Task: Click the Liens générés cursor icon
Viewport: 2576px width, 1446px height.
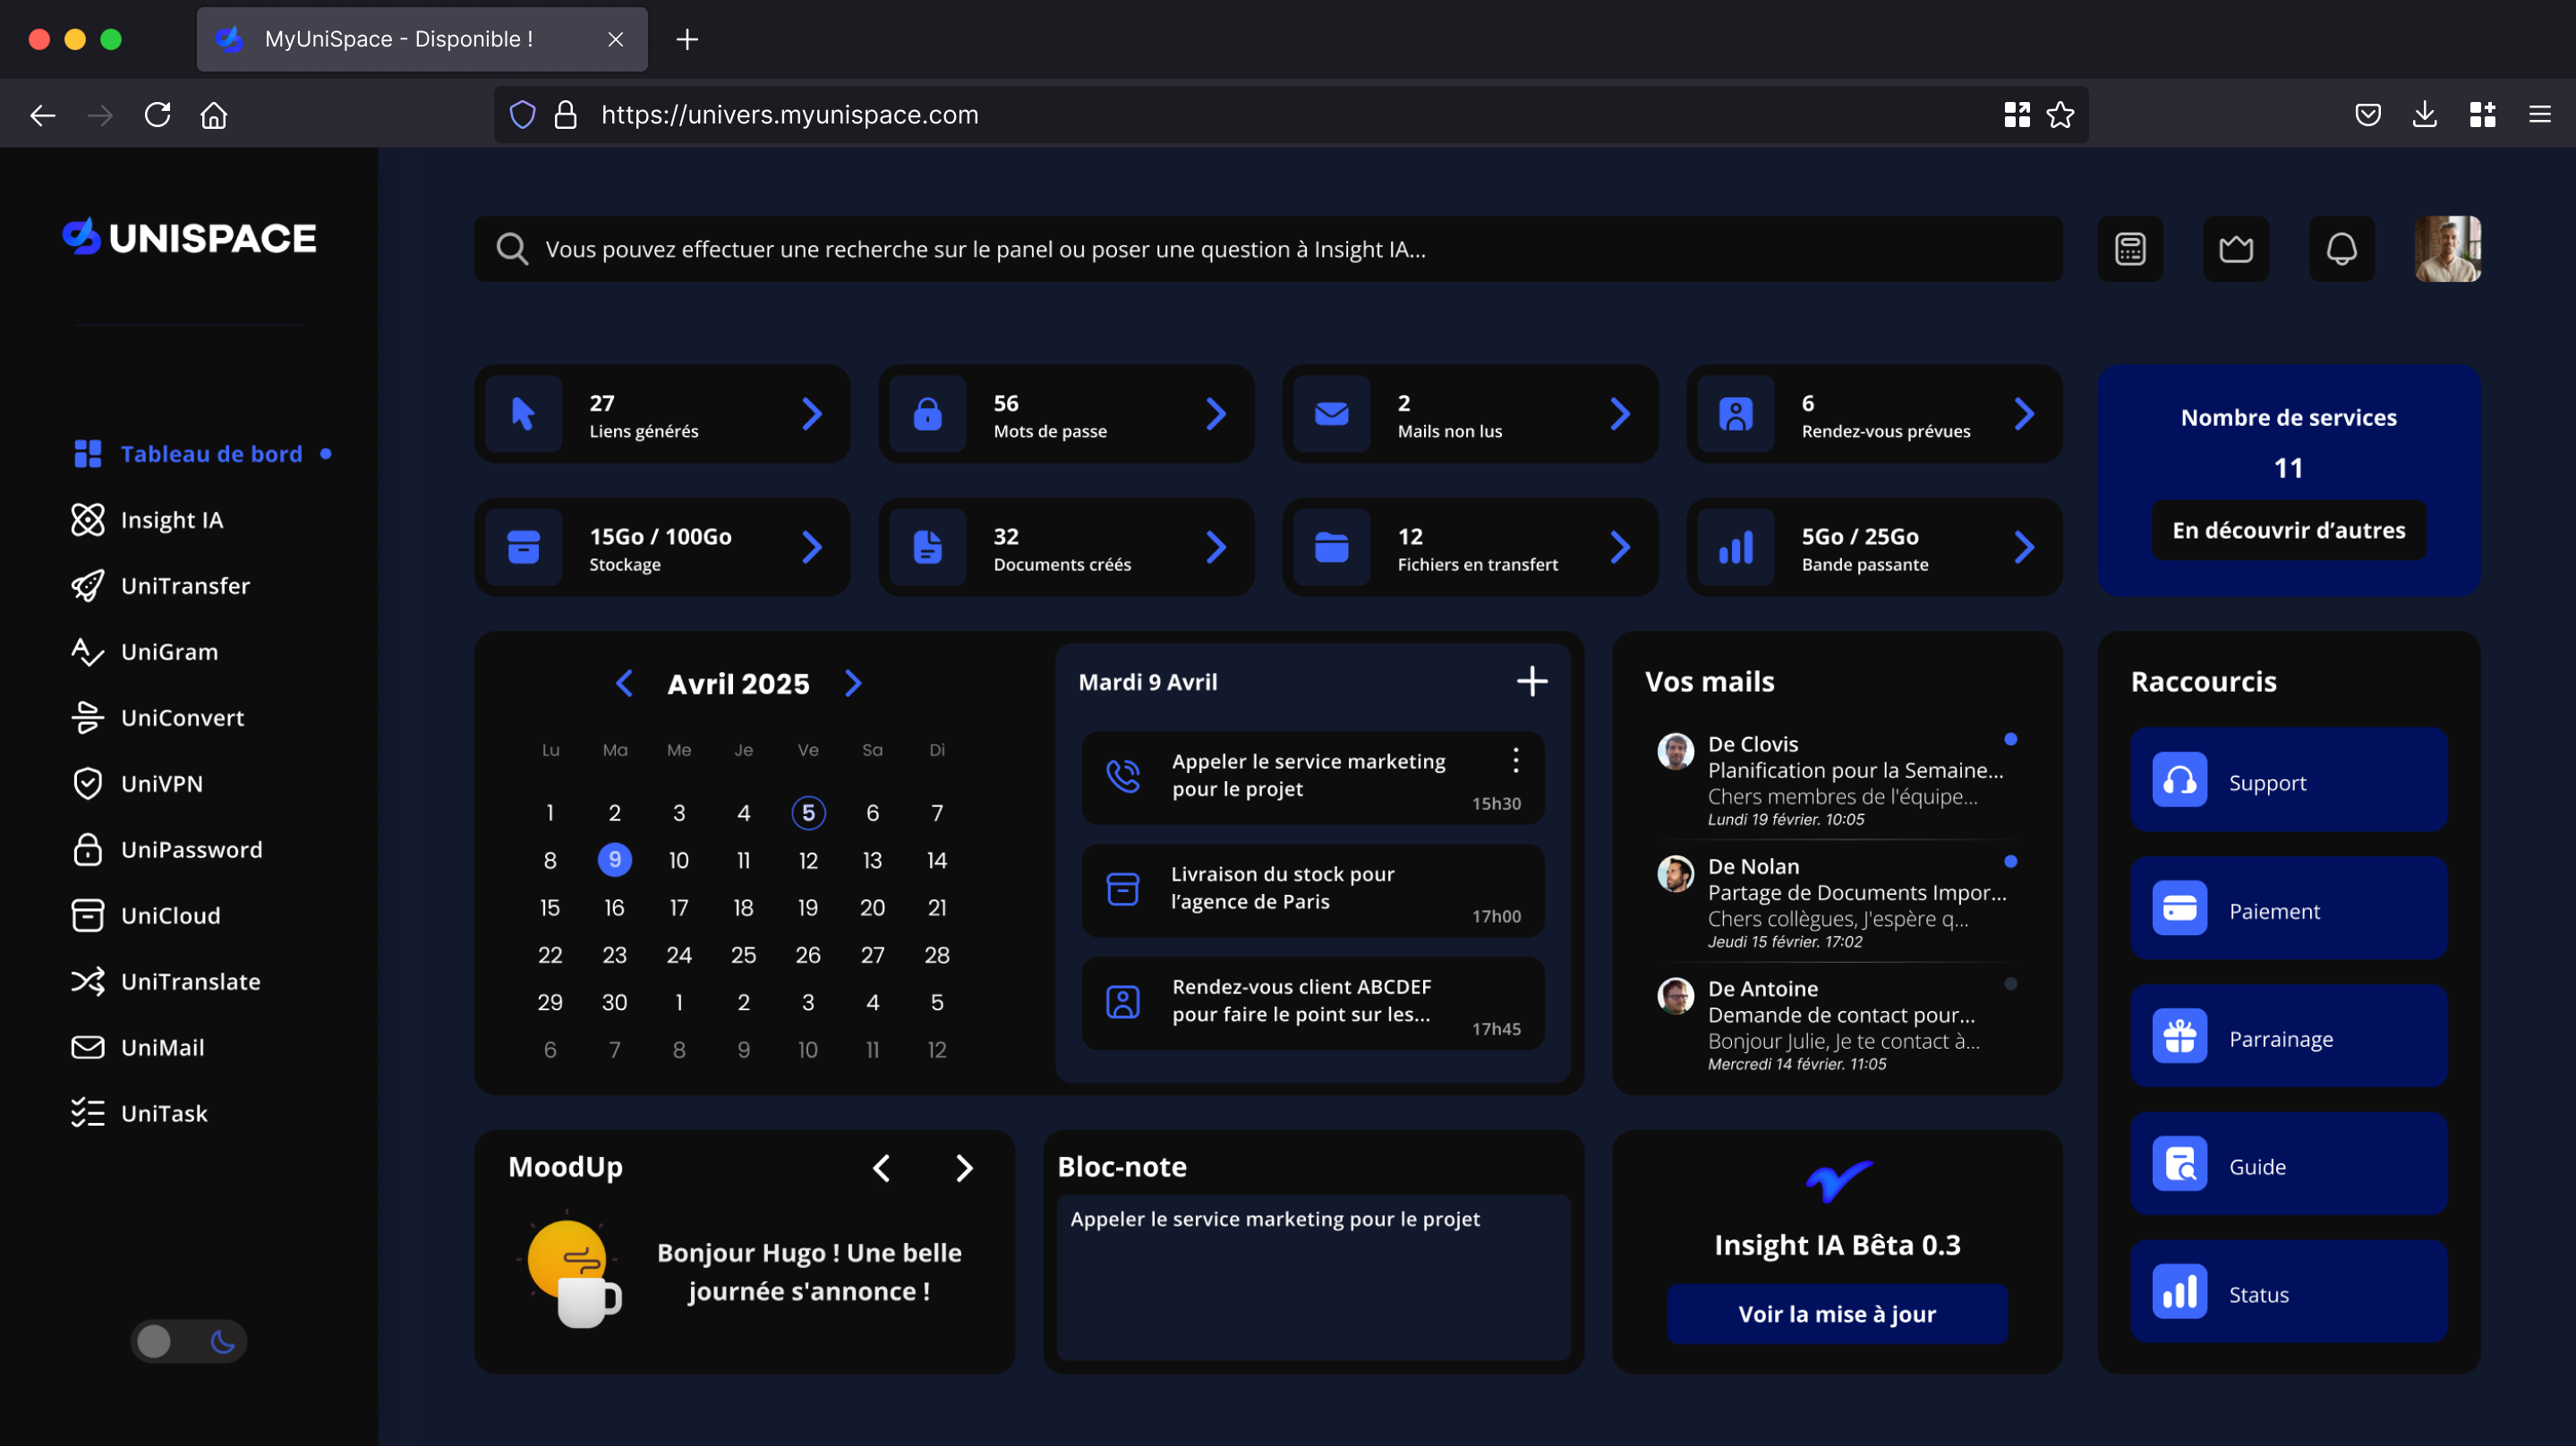Action: [523, 413]
